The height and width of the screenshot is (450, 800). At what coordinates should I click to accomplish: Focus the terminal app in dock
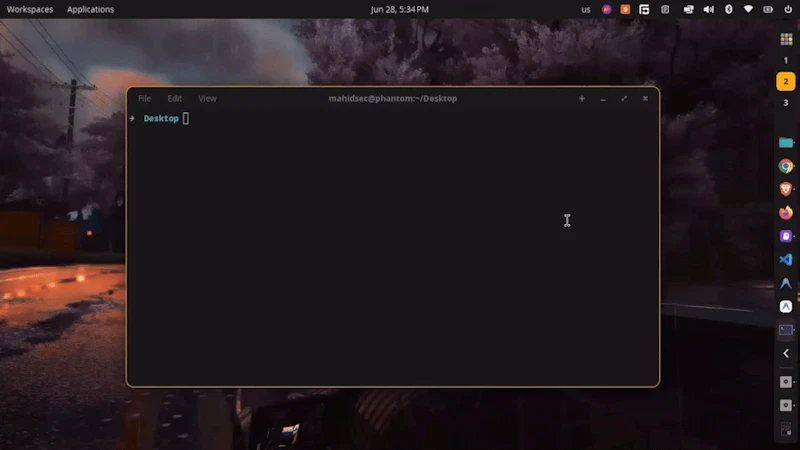(x=786, y=330)
